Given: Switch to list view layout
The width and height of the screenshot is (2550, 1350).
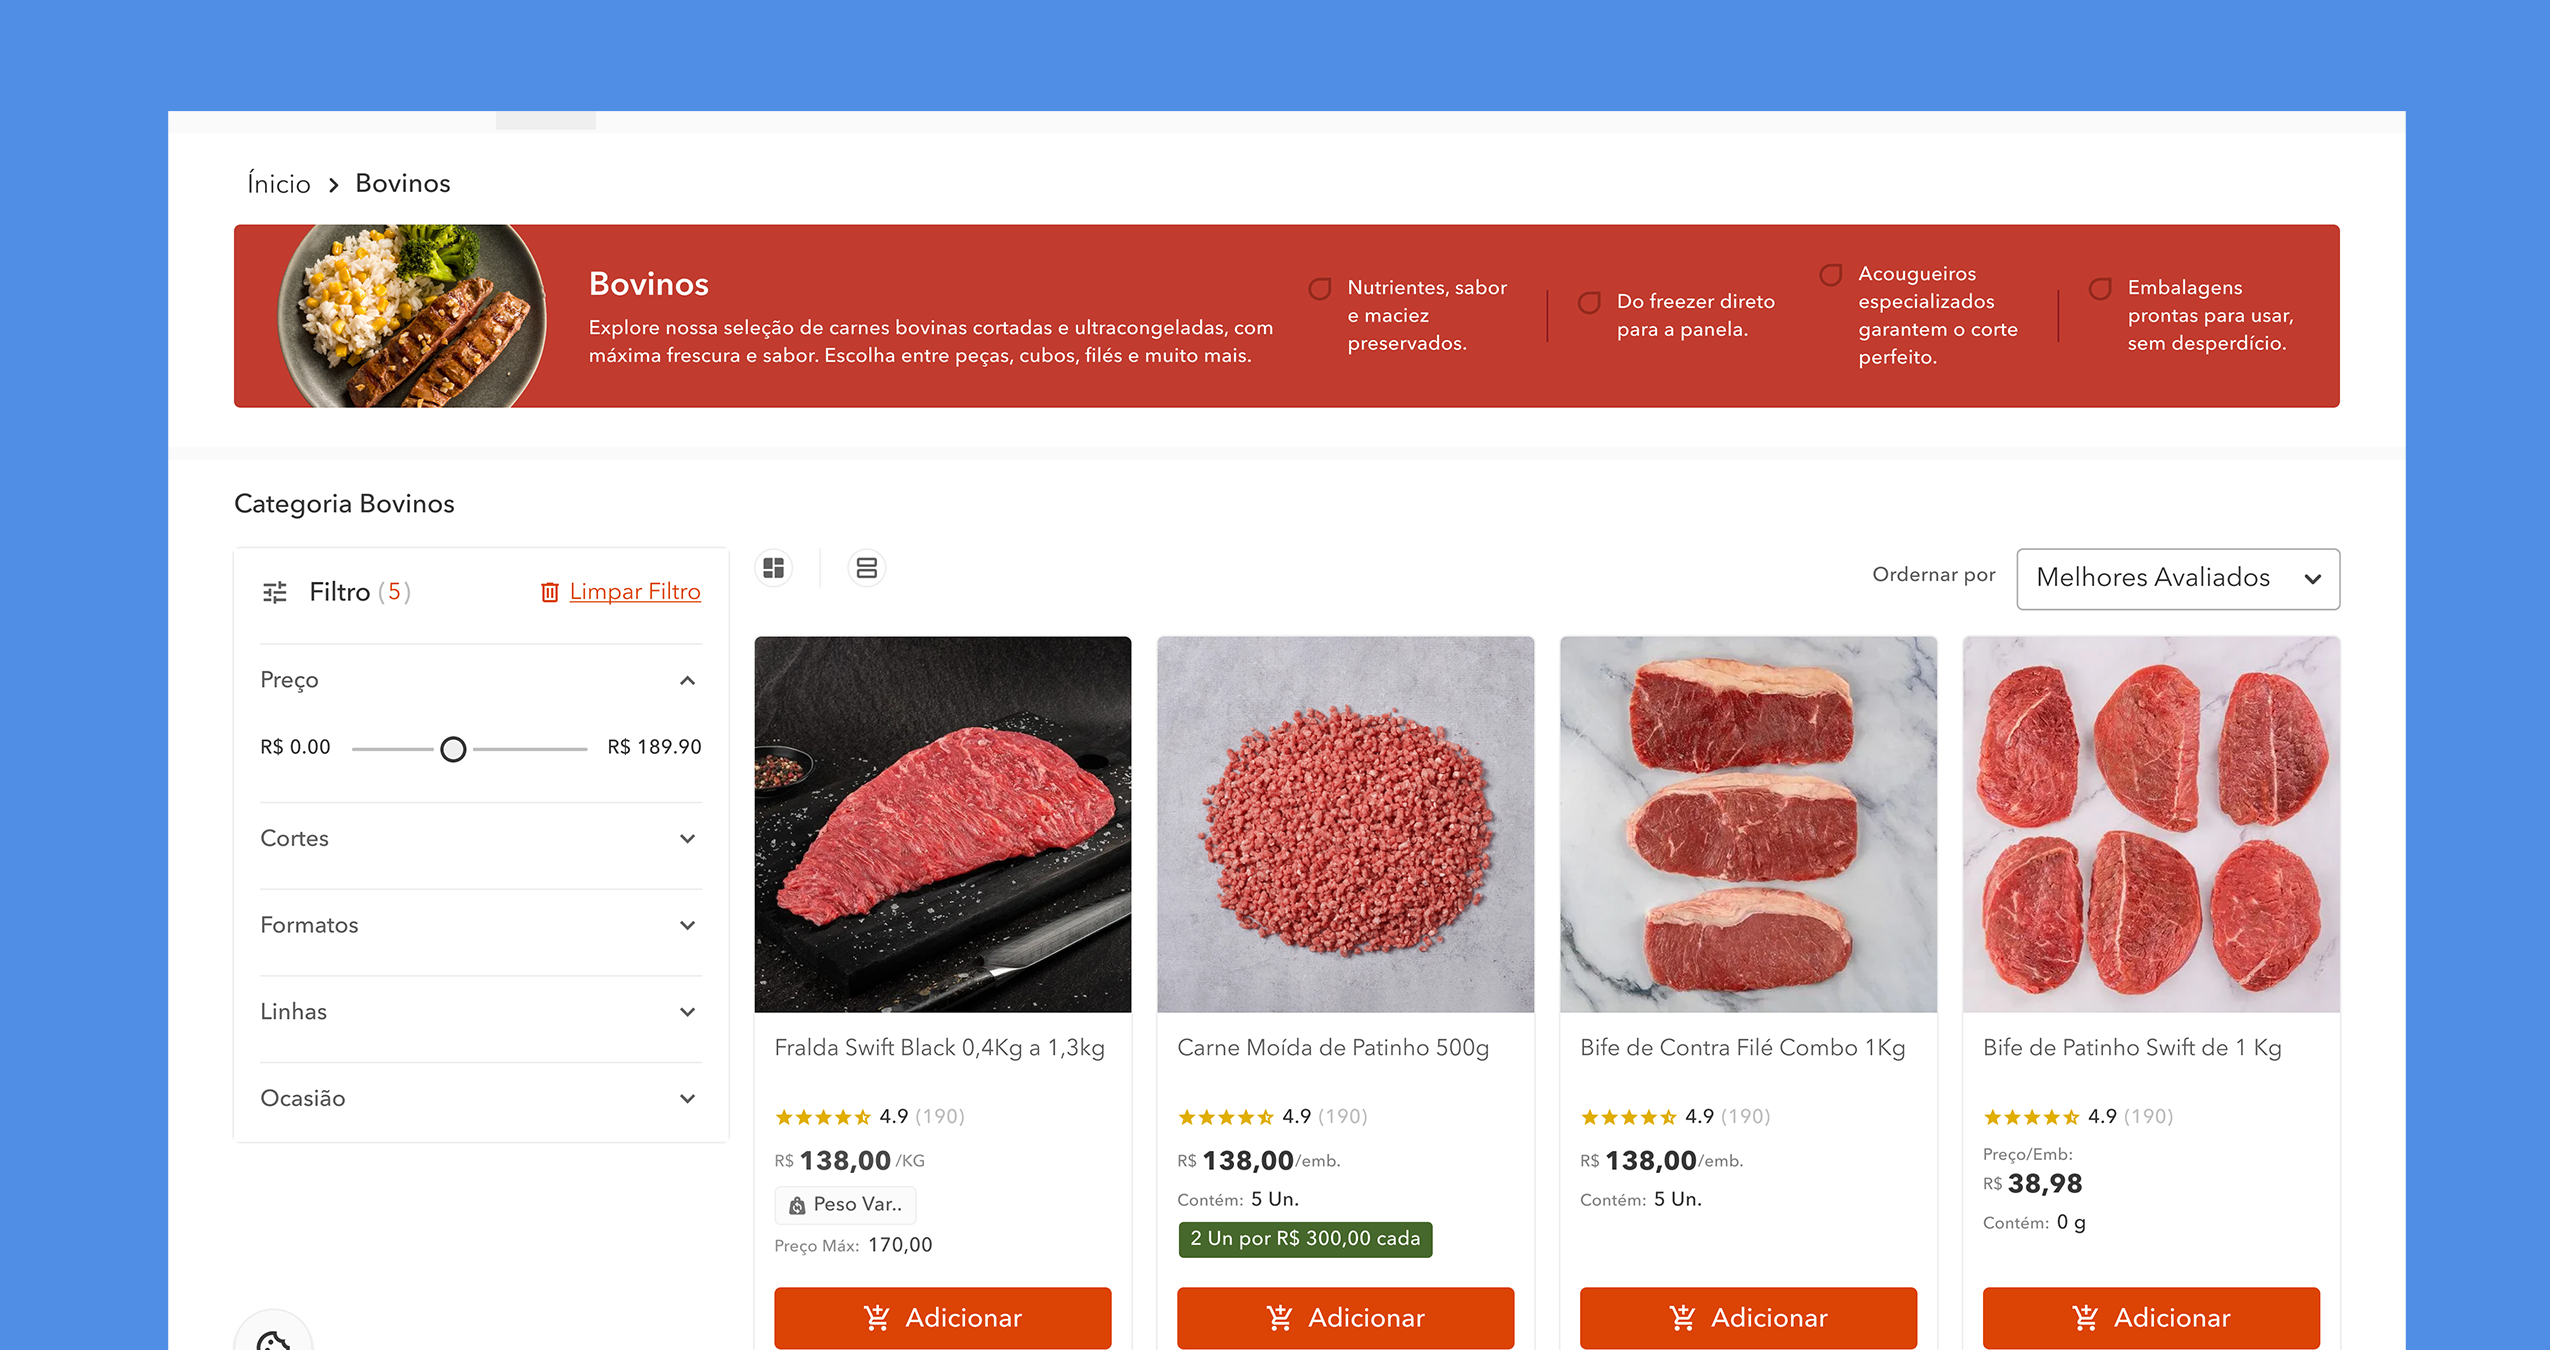Looking at the screenshot, I should click(x=866, y=568).
